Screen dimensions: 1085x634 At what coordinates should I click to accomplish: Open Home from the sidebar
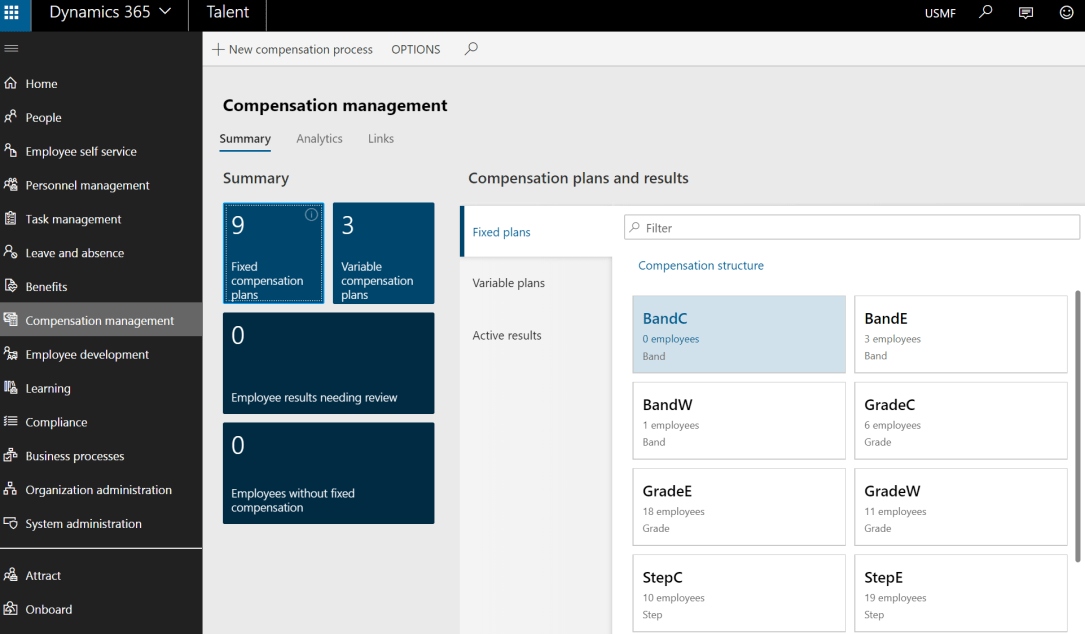(x=41, y=84)
